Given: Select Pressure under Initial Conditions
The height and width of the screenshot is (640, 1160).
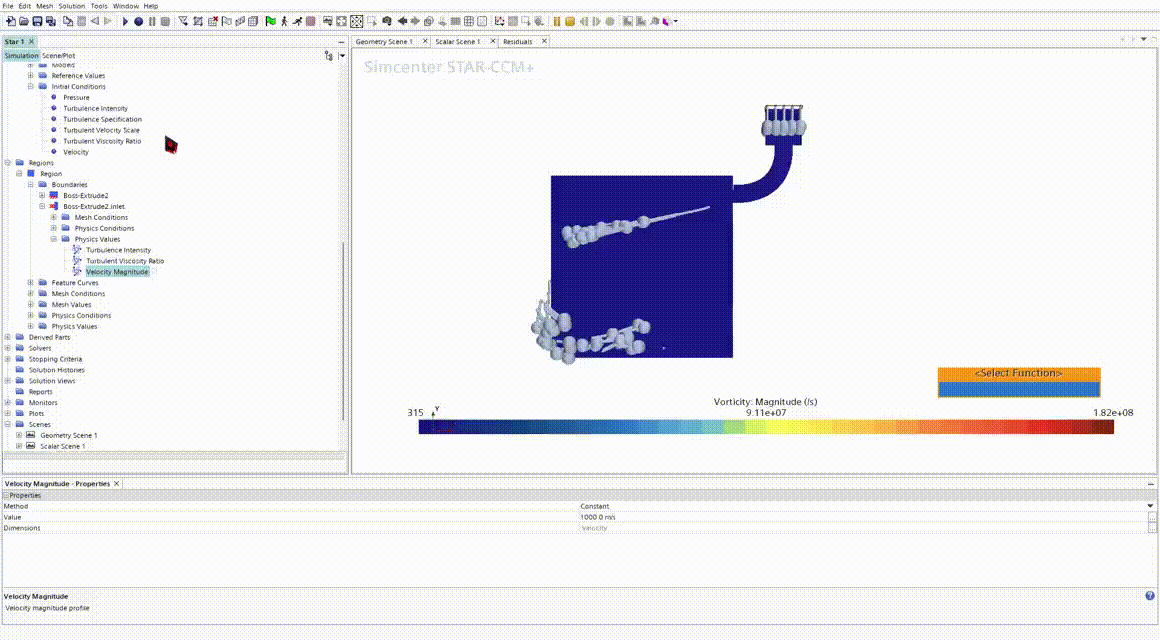Looking at the screenshot, I should [76, 98].
